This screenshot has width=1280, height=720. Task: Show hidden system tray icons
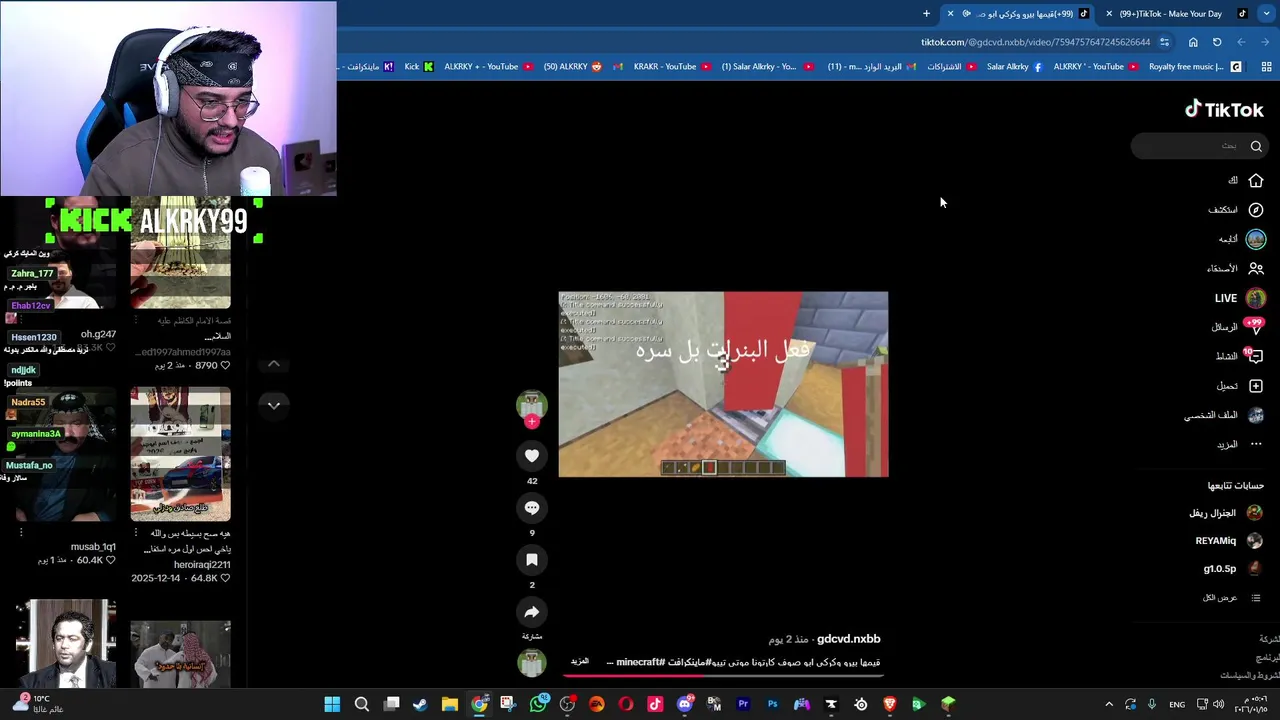[x=1108, y=705]
